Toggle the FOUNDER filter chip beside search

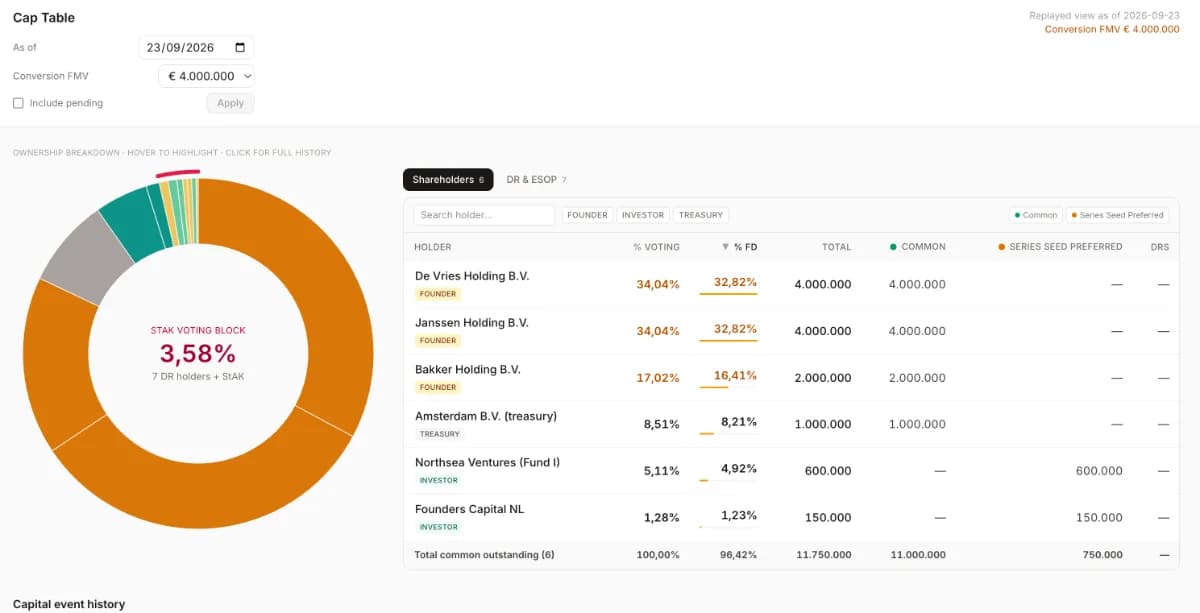pyautogui.click(x=588, y=215)
